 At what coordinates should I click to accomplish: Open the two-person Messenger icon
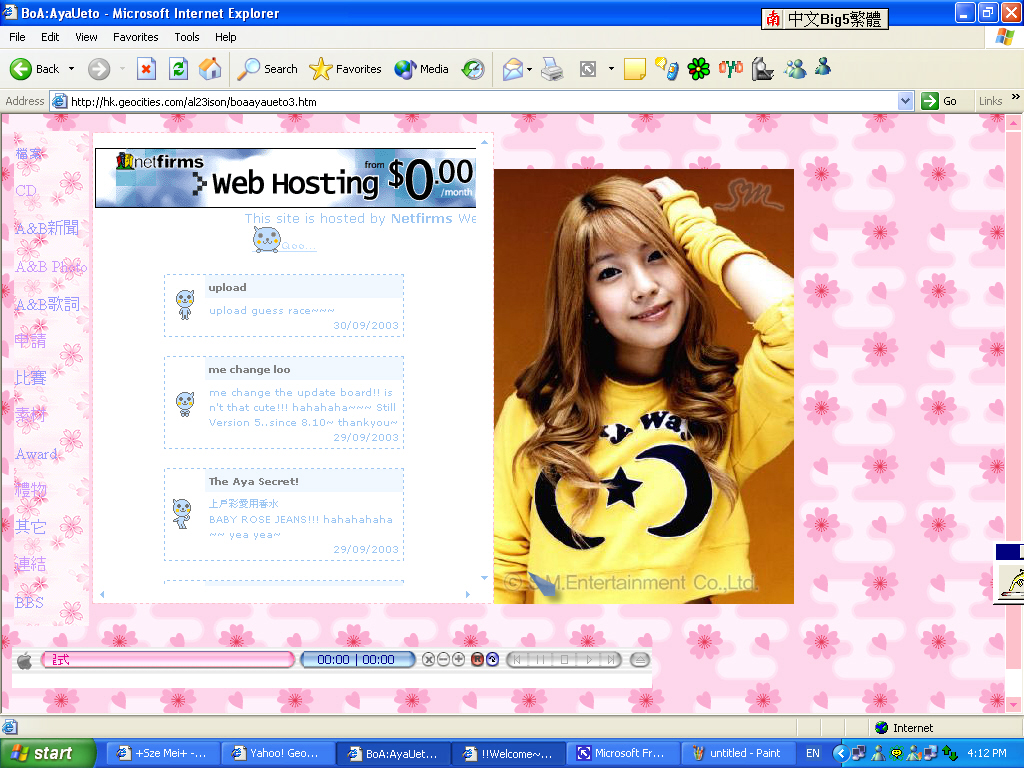pos(795,68)
